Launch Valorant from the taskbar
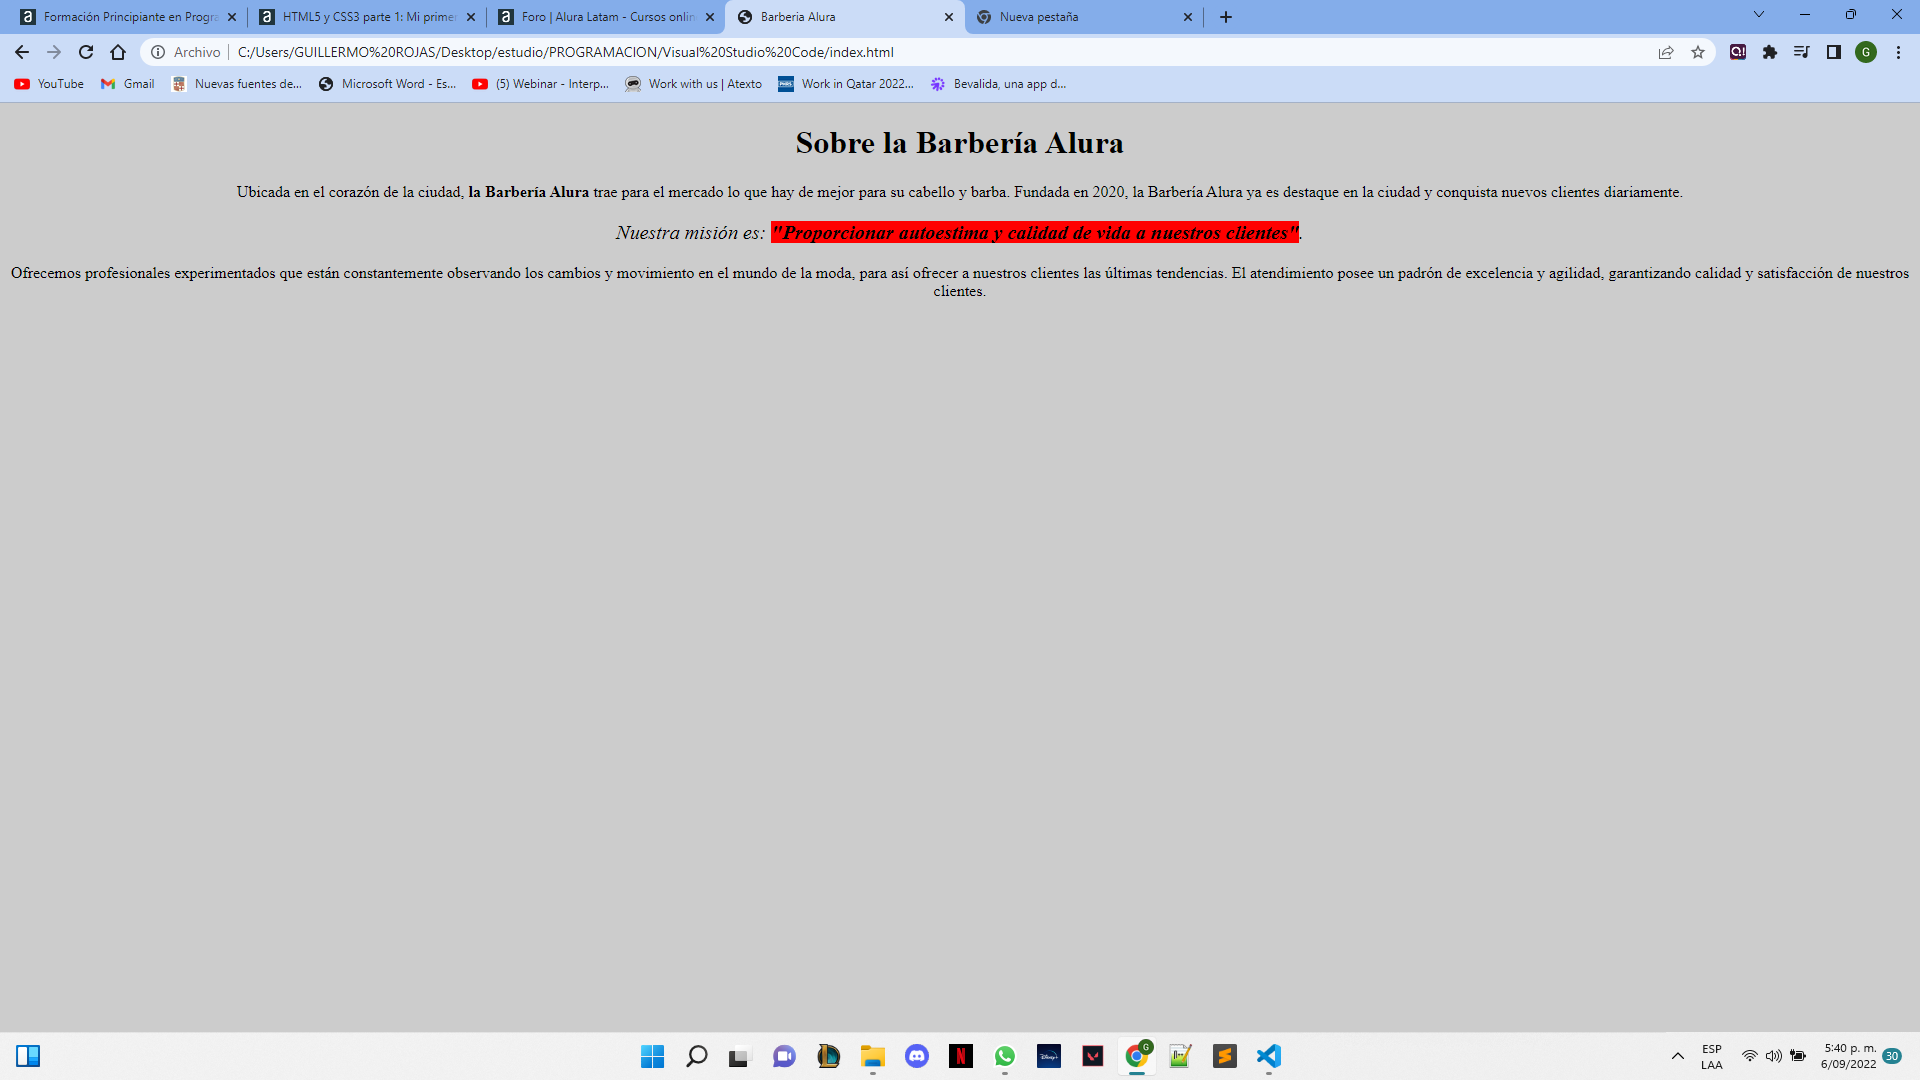Screen dimensions: 1920x1080 pos(1093,1056)
